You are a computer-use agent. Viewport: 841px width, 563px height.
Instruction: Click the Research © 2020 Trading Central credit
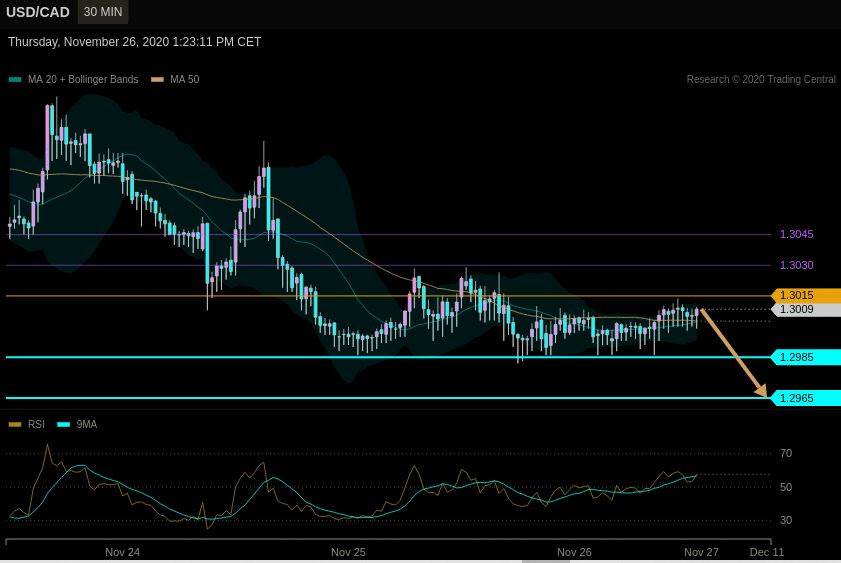(761, 79)
